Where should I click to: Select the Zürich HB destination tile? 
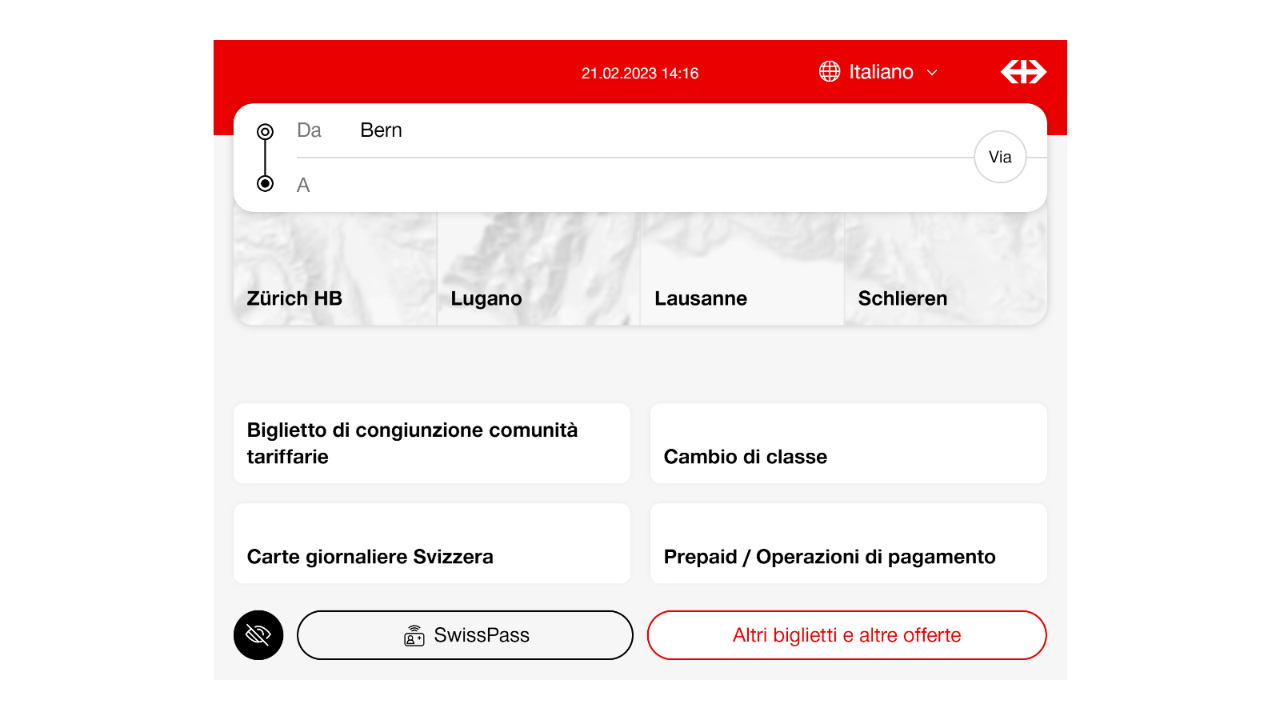click(x=335, y=270)
